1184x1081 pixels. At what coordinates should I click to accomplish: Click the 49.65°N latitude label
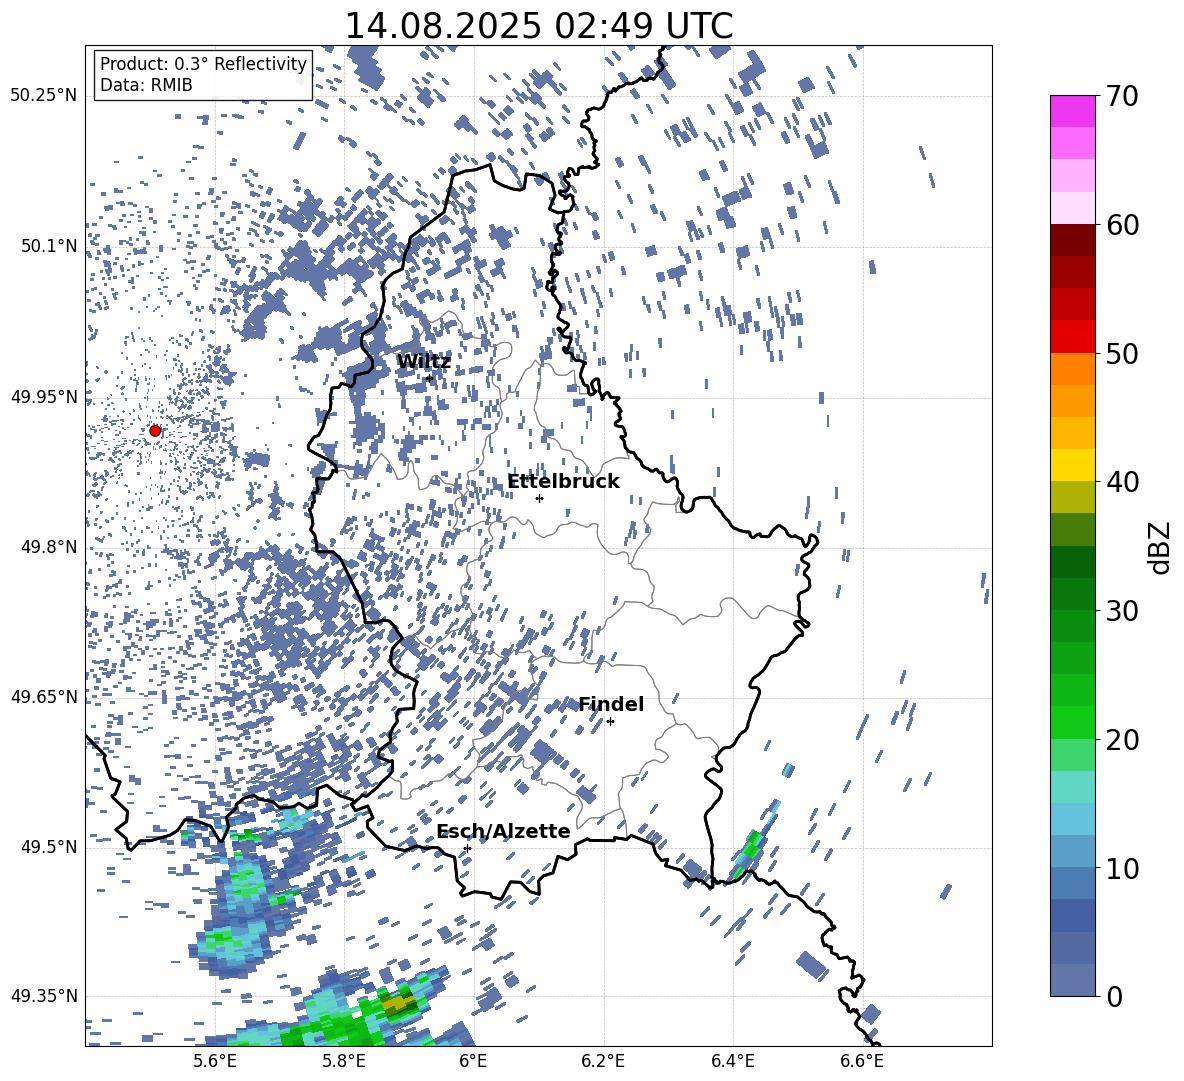(x=44, y=697)
